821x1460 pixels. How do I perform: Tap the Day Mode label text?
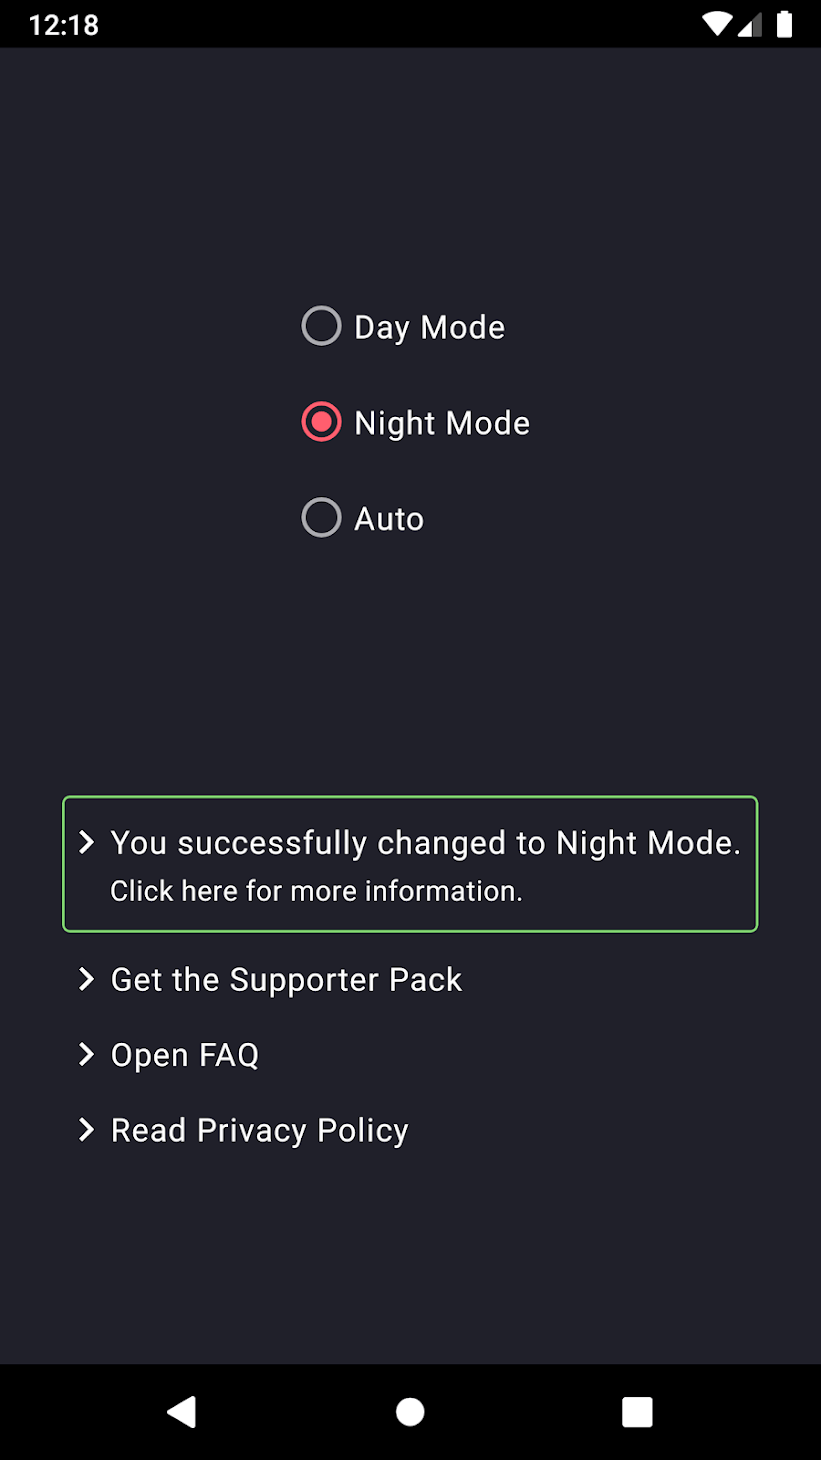pos(429,326)
